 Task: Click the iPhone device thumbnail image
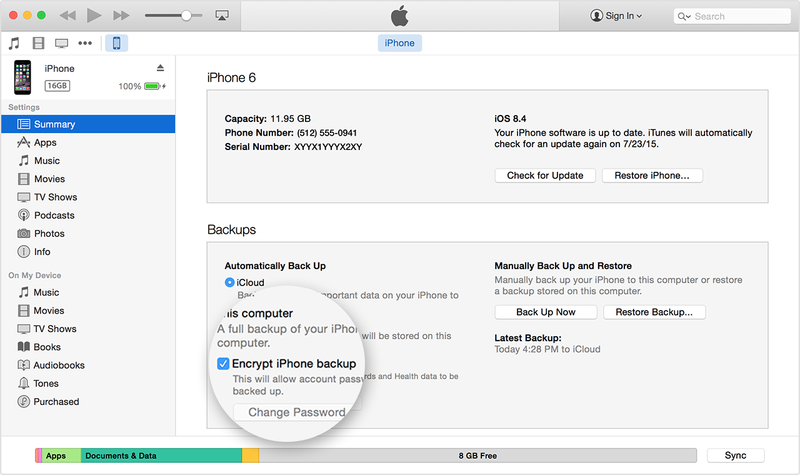22,78
